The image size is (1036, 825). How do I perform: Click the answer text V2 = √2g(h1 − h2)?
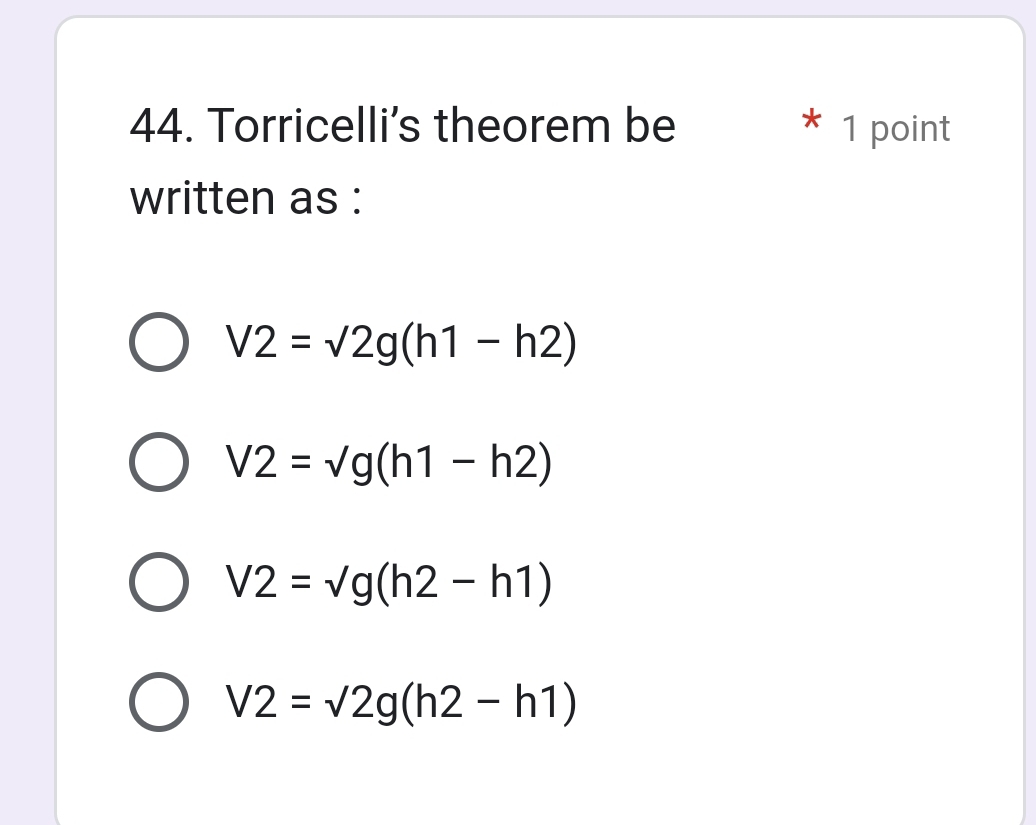click(x=402, y=344)
